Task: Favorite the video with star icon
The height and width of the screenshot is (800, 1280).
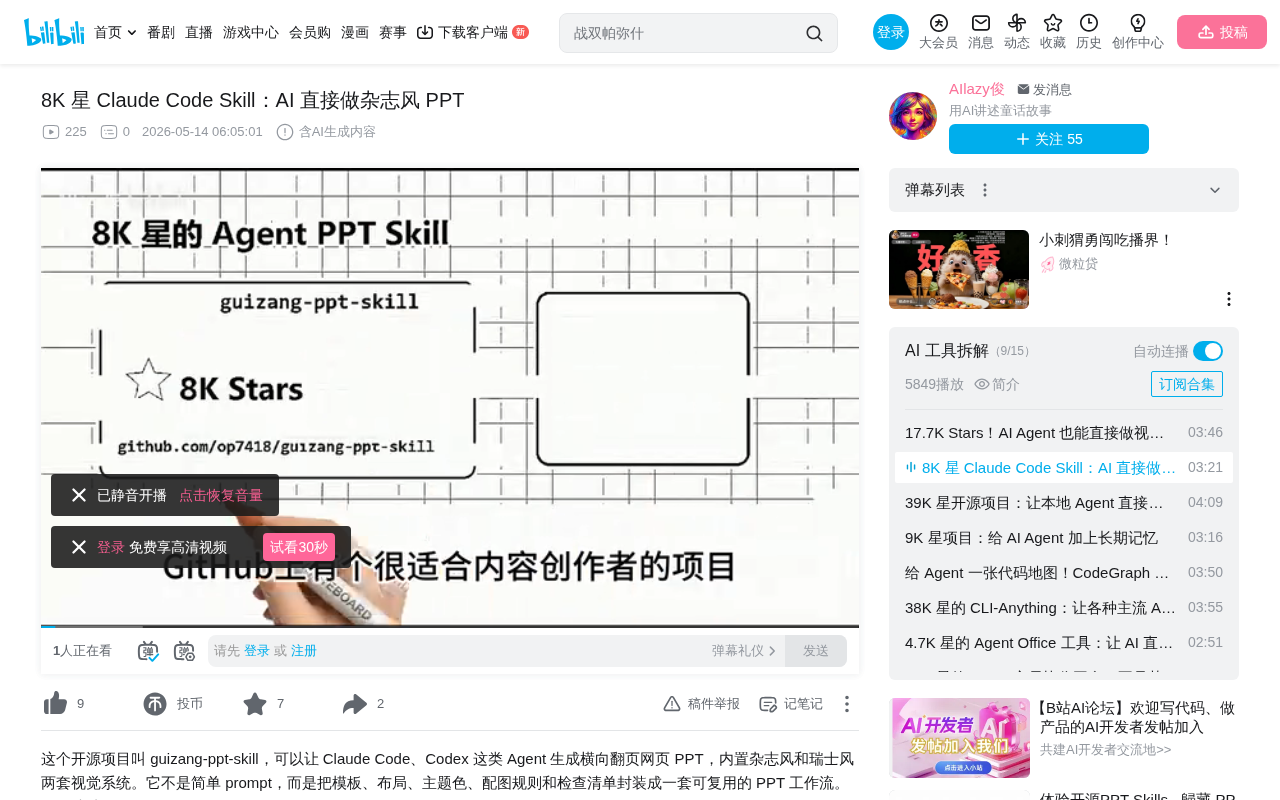Action: 255,704
